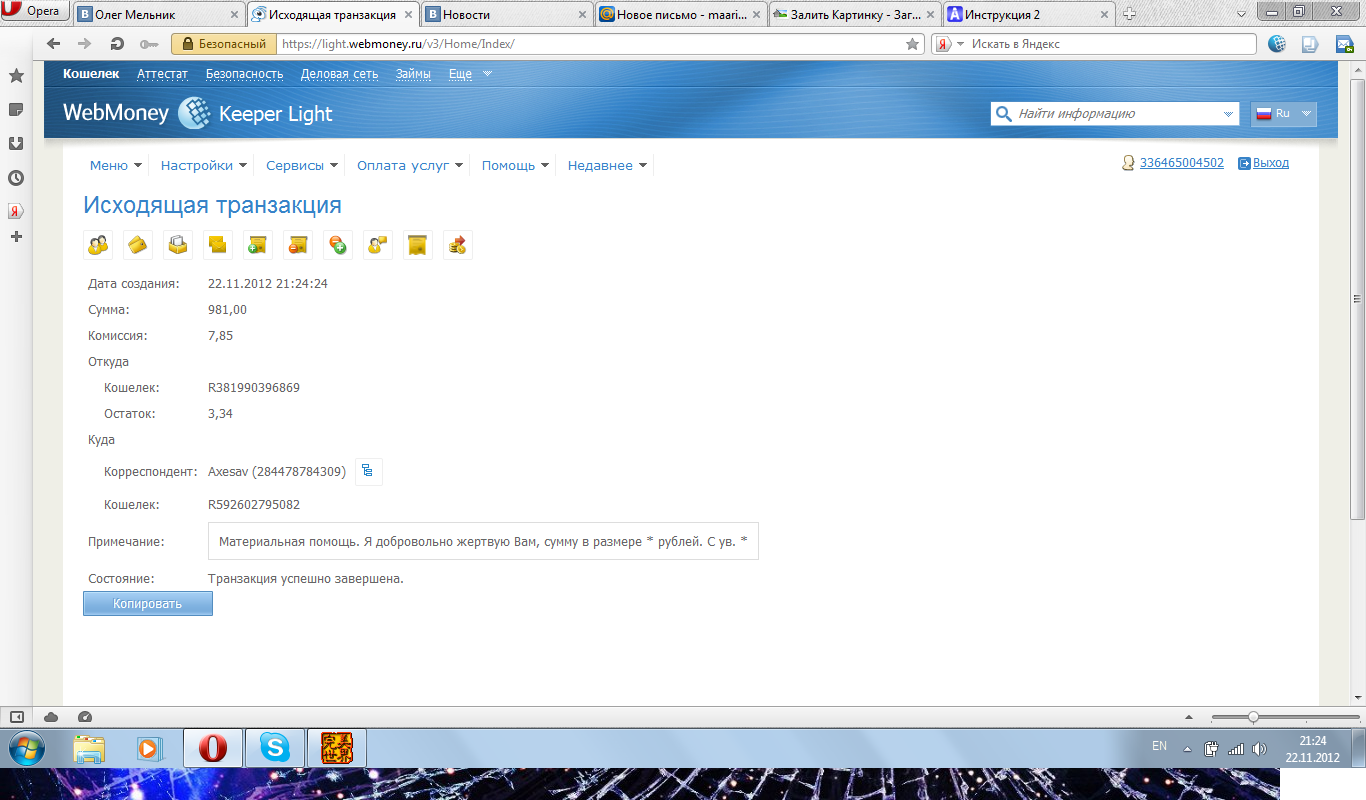This screenshot has width=1366, height=800.
Task: Click the volume icon in system tray
Action: [1258, 748]
